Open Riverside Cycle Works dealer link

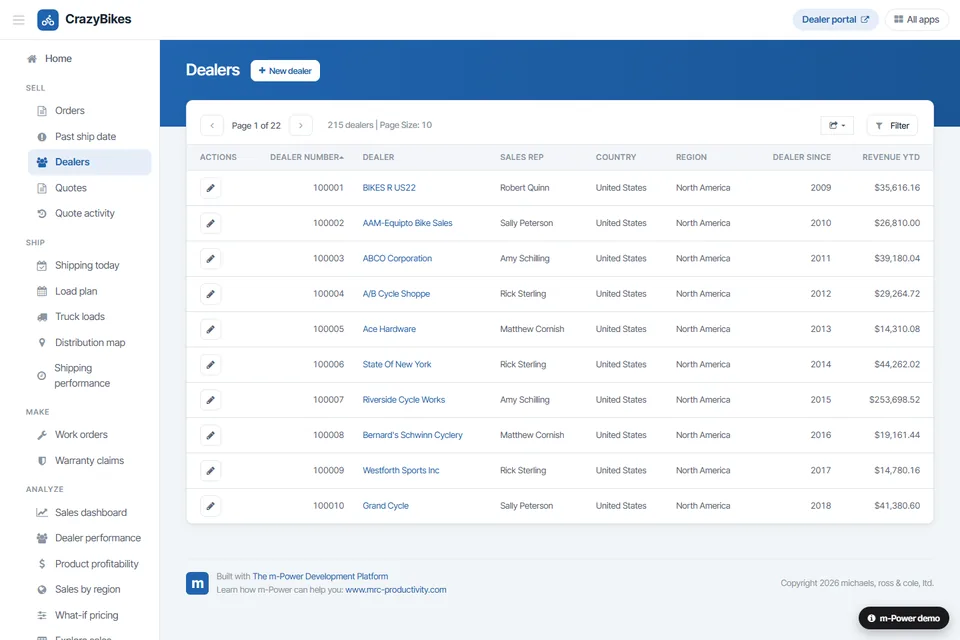403,400
